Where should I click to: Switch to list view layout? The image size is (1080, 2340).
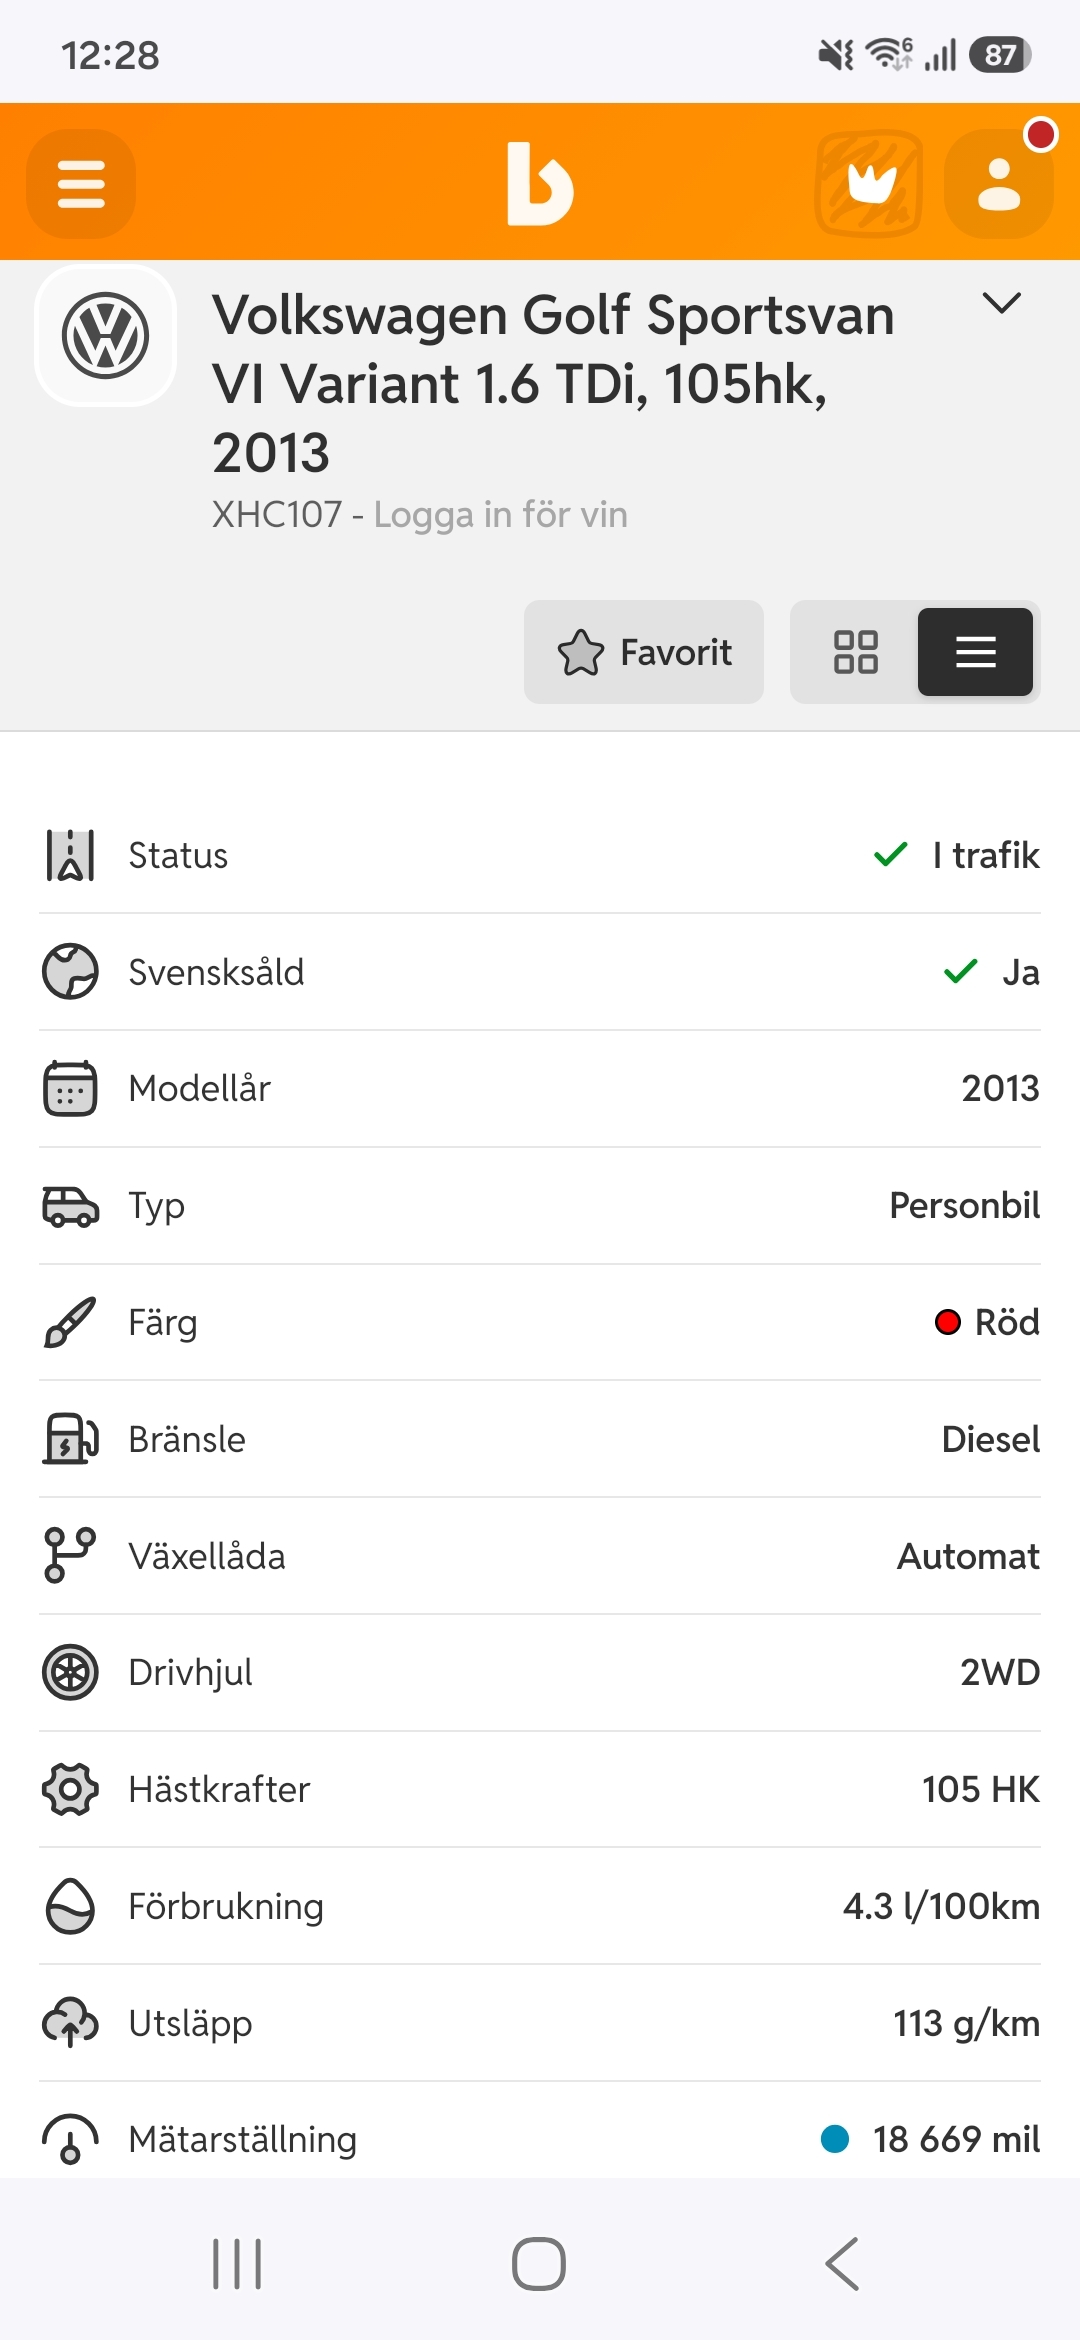pyautogui.click(x=975, y=652)
